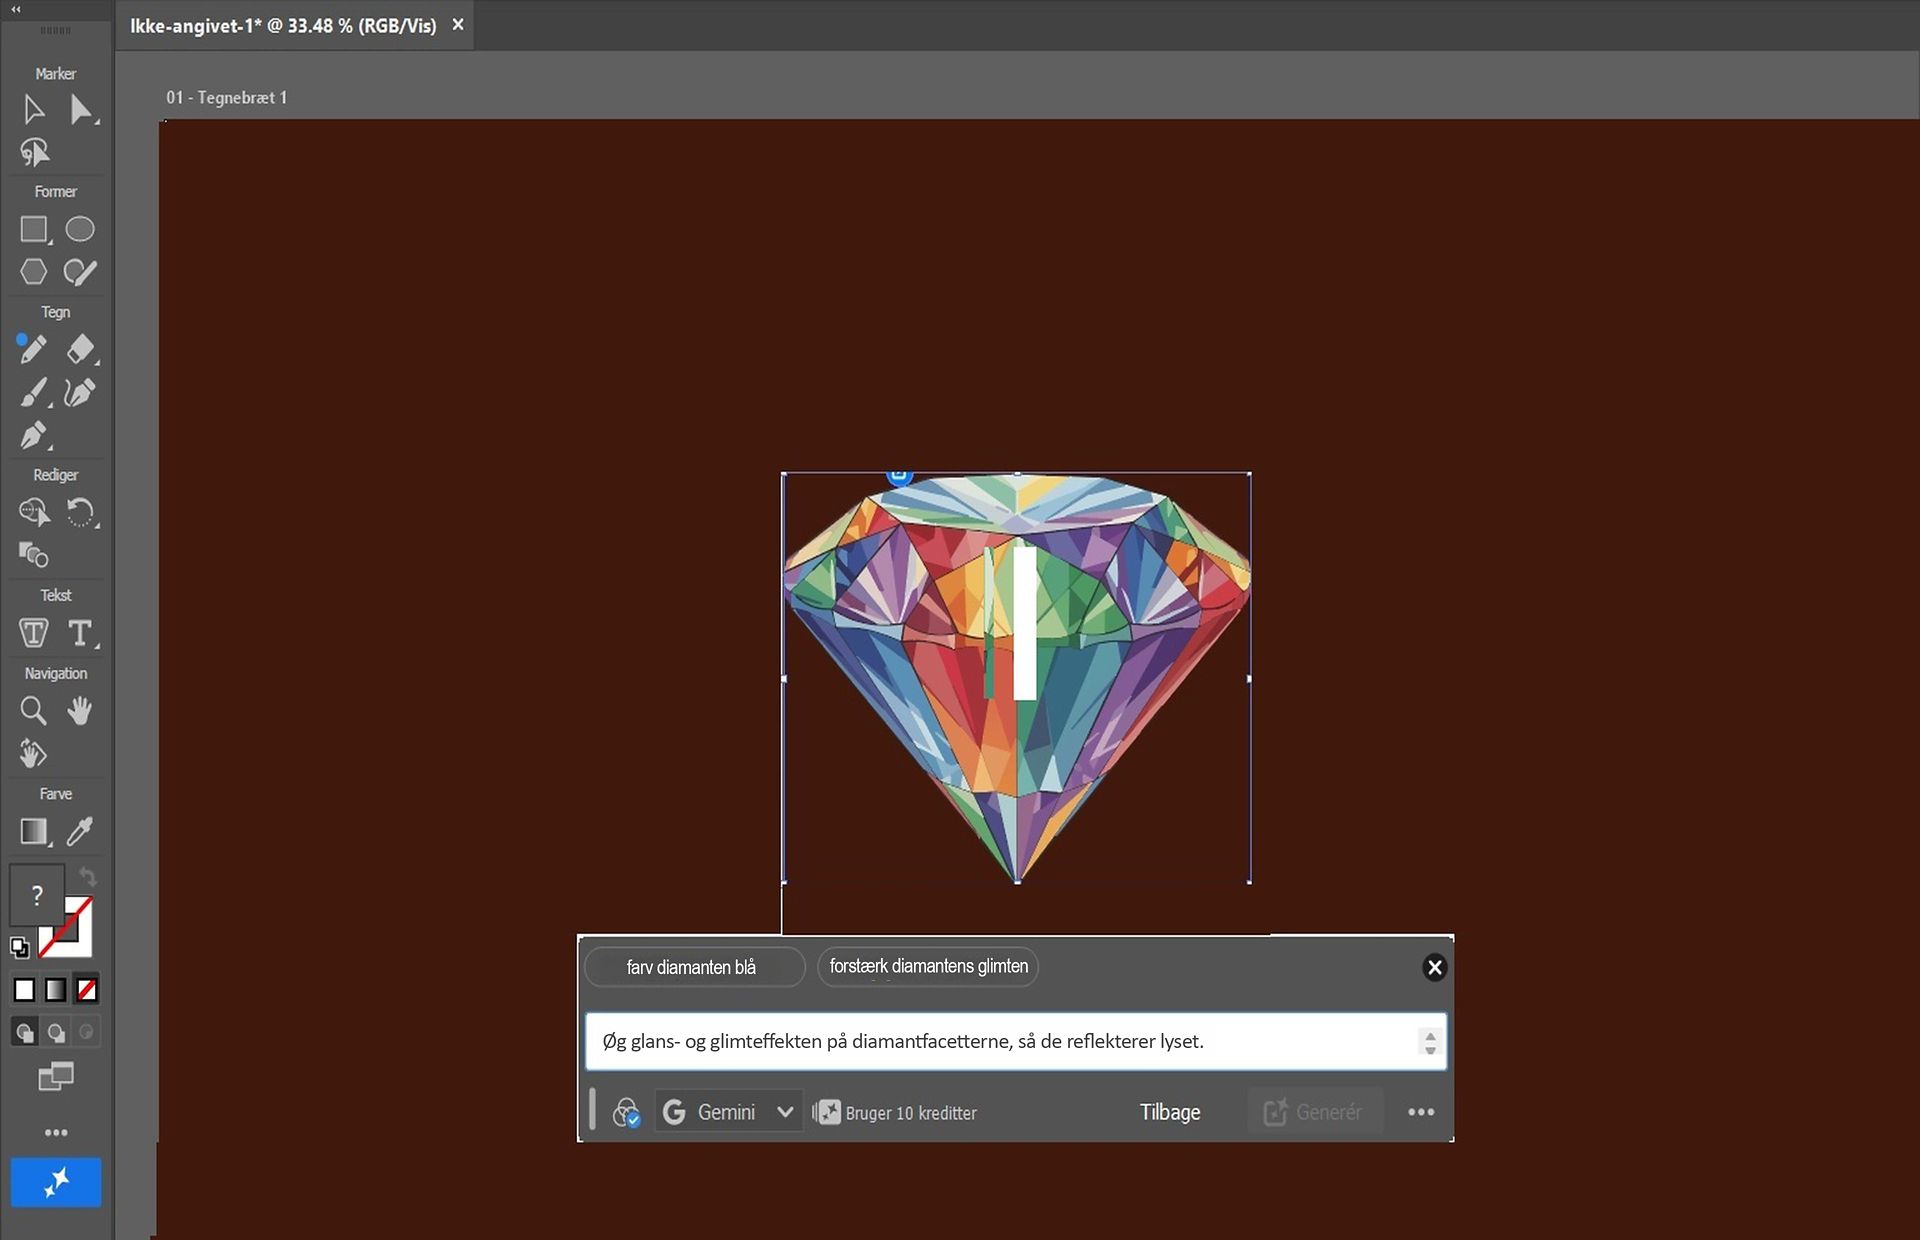Viewport: 1920px width, 1240px height.
Task: Enable Draw Behind mode
Action: (56, 1032)
